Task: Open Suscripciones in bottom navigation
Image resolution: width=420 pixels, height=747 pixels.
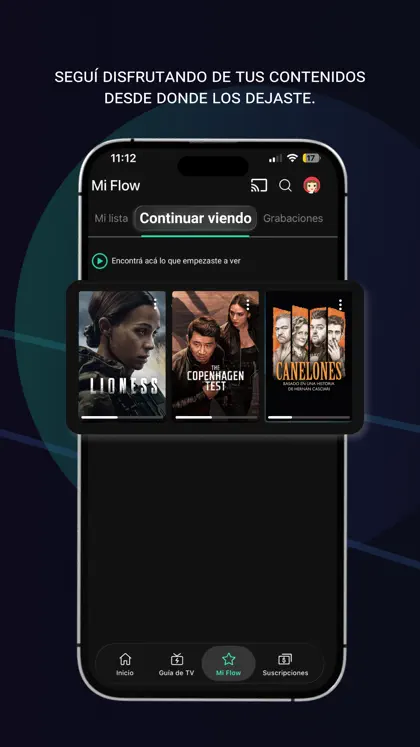Action: point(285,664)
